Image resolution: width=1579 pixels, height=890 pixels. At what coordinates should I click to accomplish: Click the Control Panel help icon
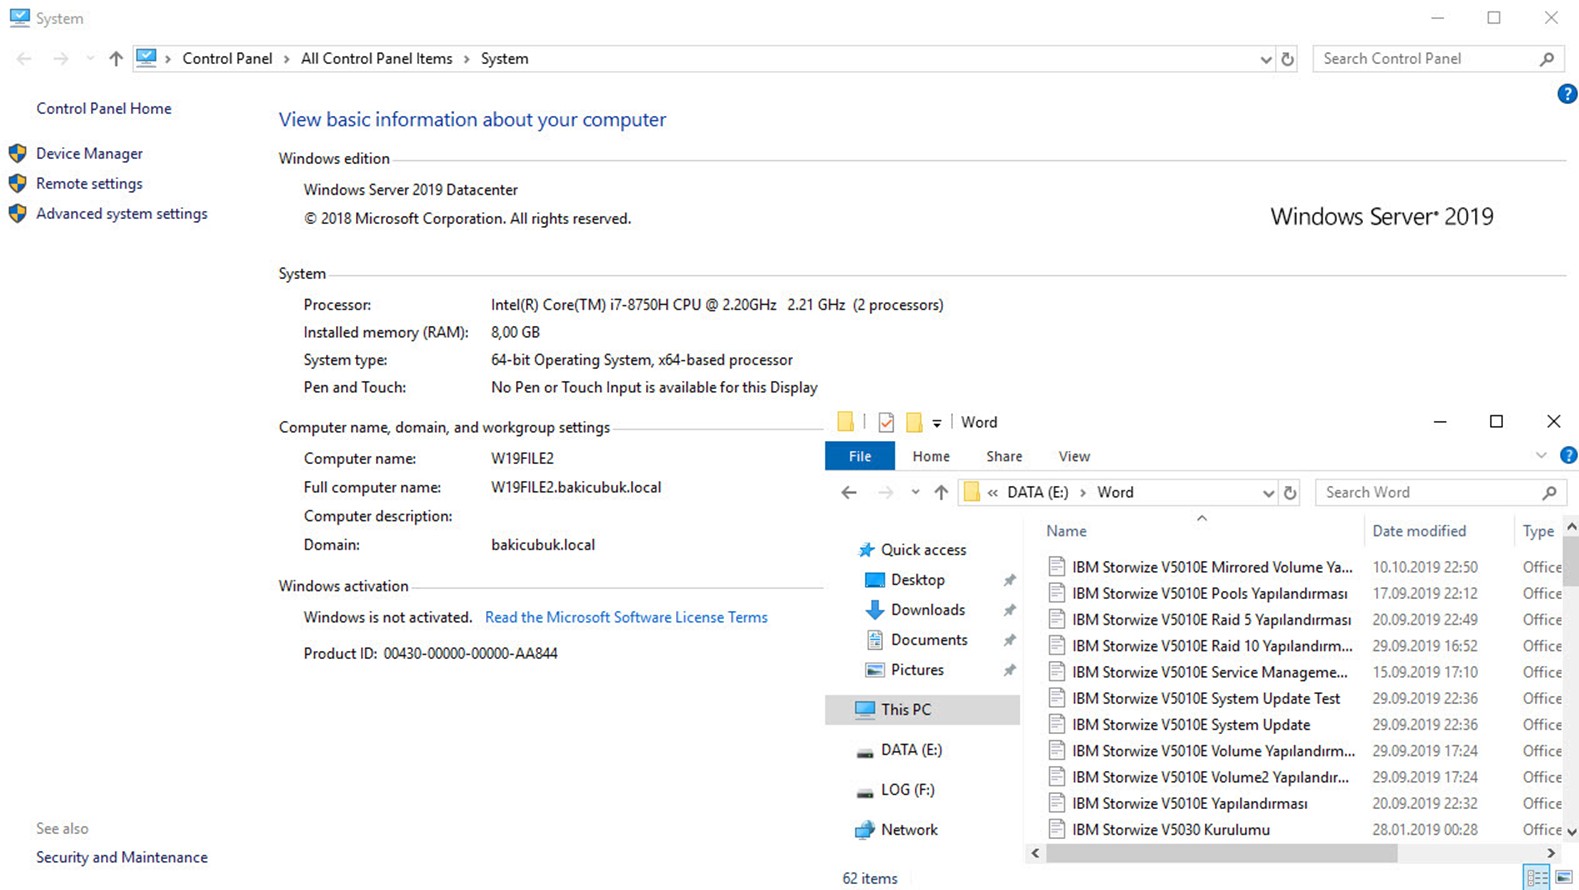click(1567, 93)
